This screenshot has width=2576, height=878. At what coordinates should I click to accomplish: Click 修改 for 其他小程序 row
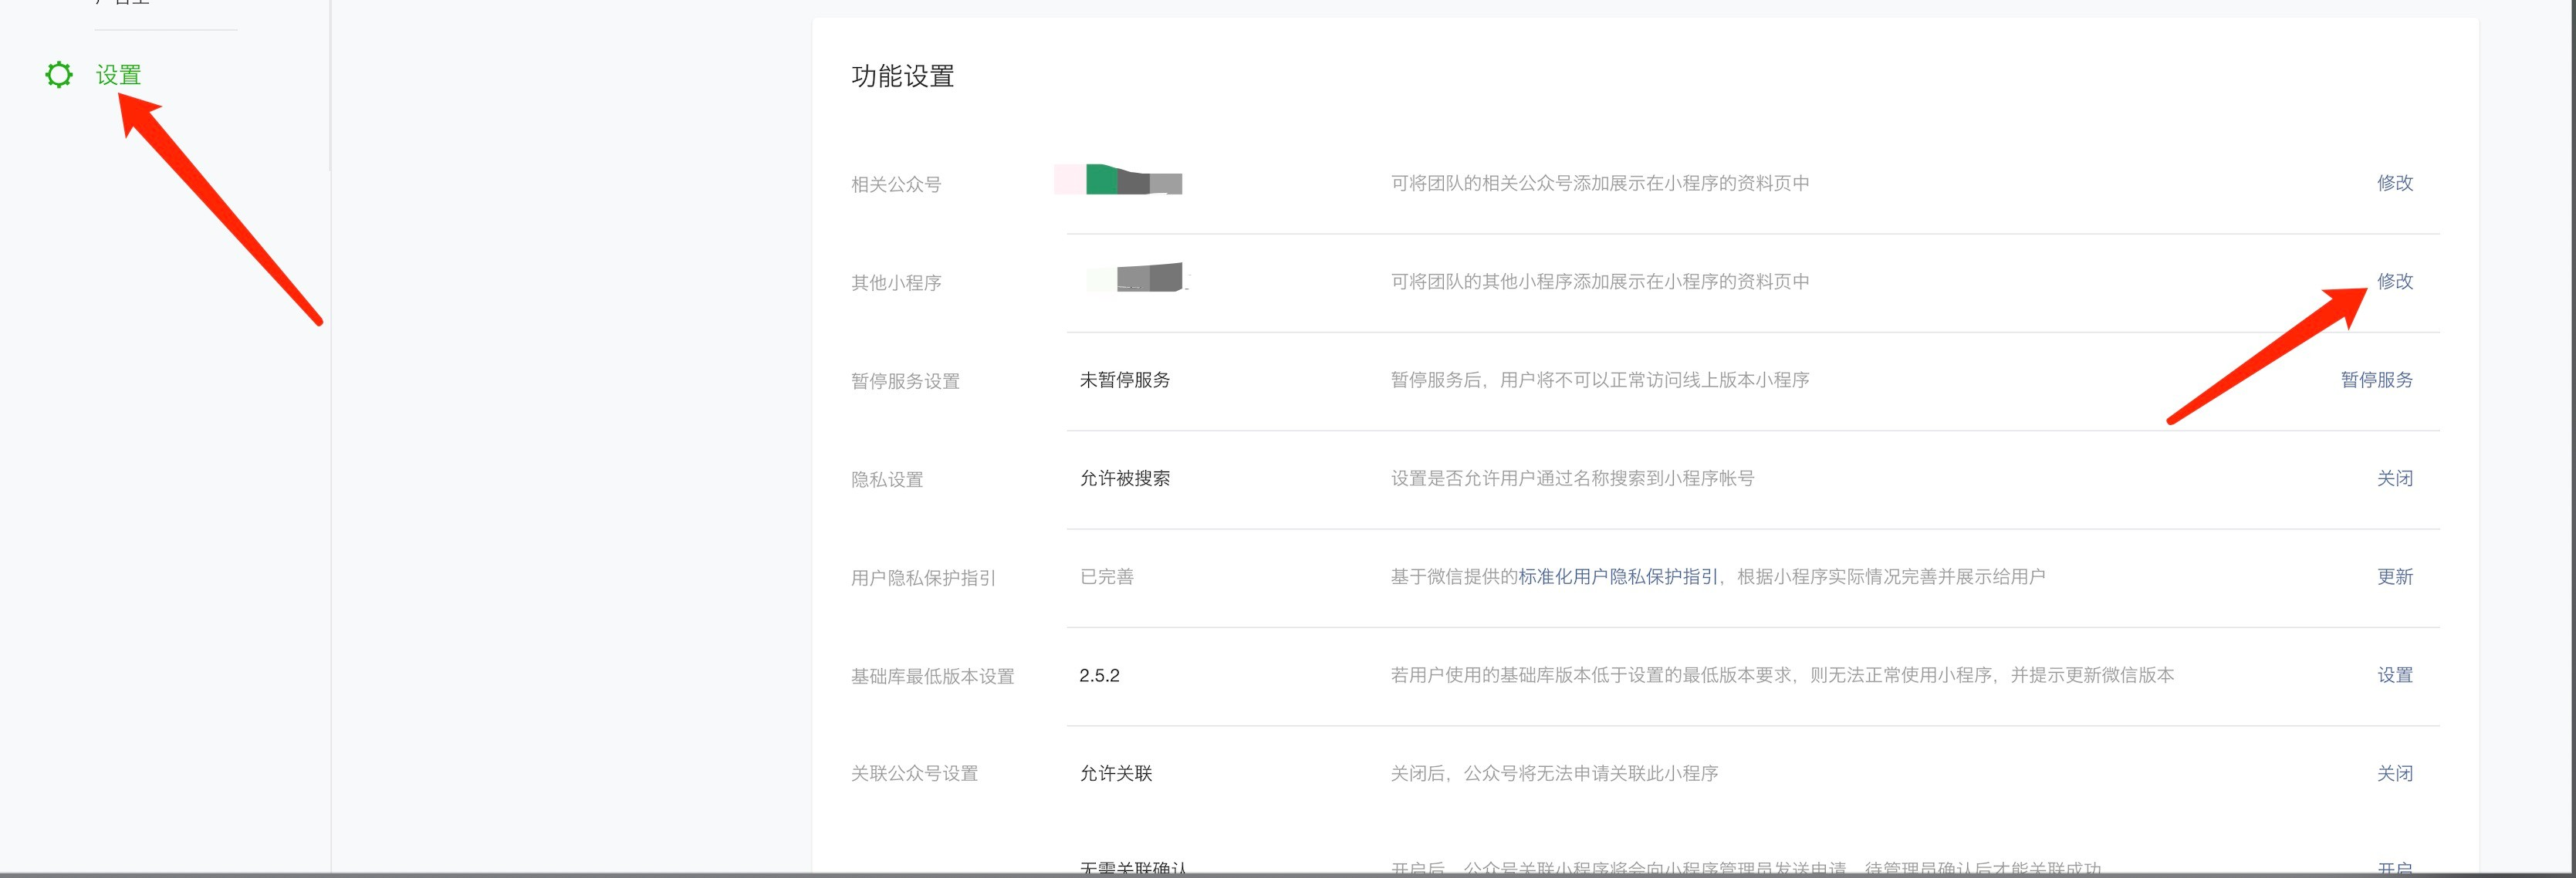(x=2394, y=281)
